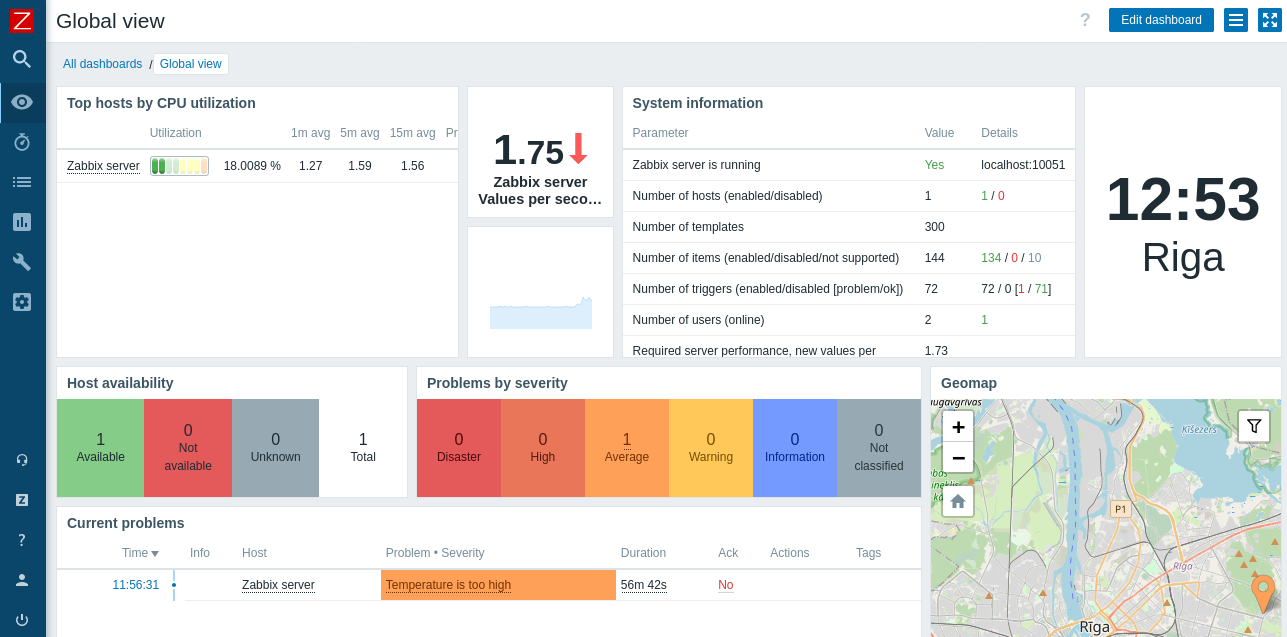Open the Geomap filter funnel
The height and width of the screenshot is (637, 1287).
1254,426
